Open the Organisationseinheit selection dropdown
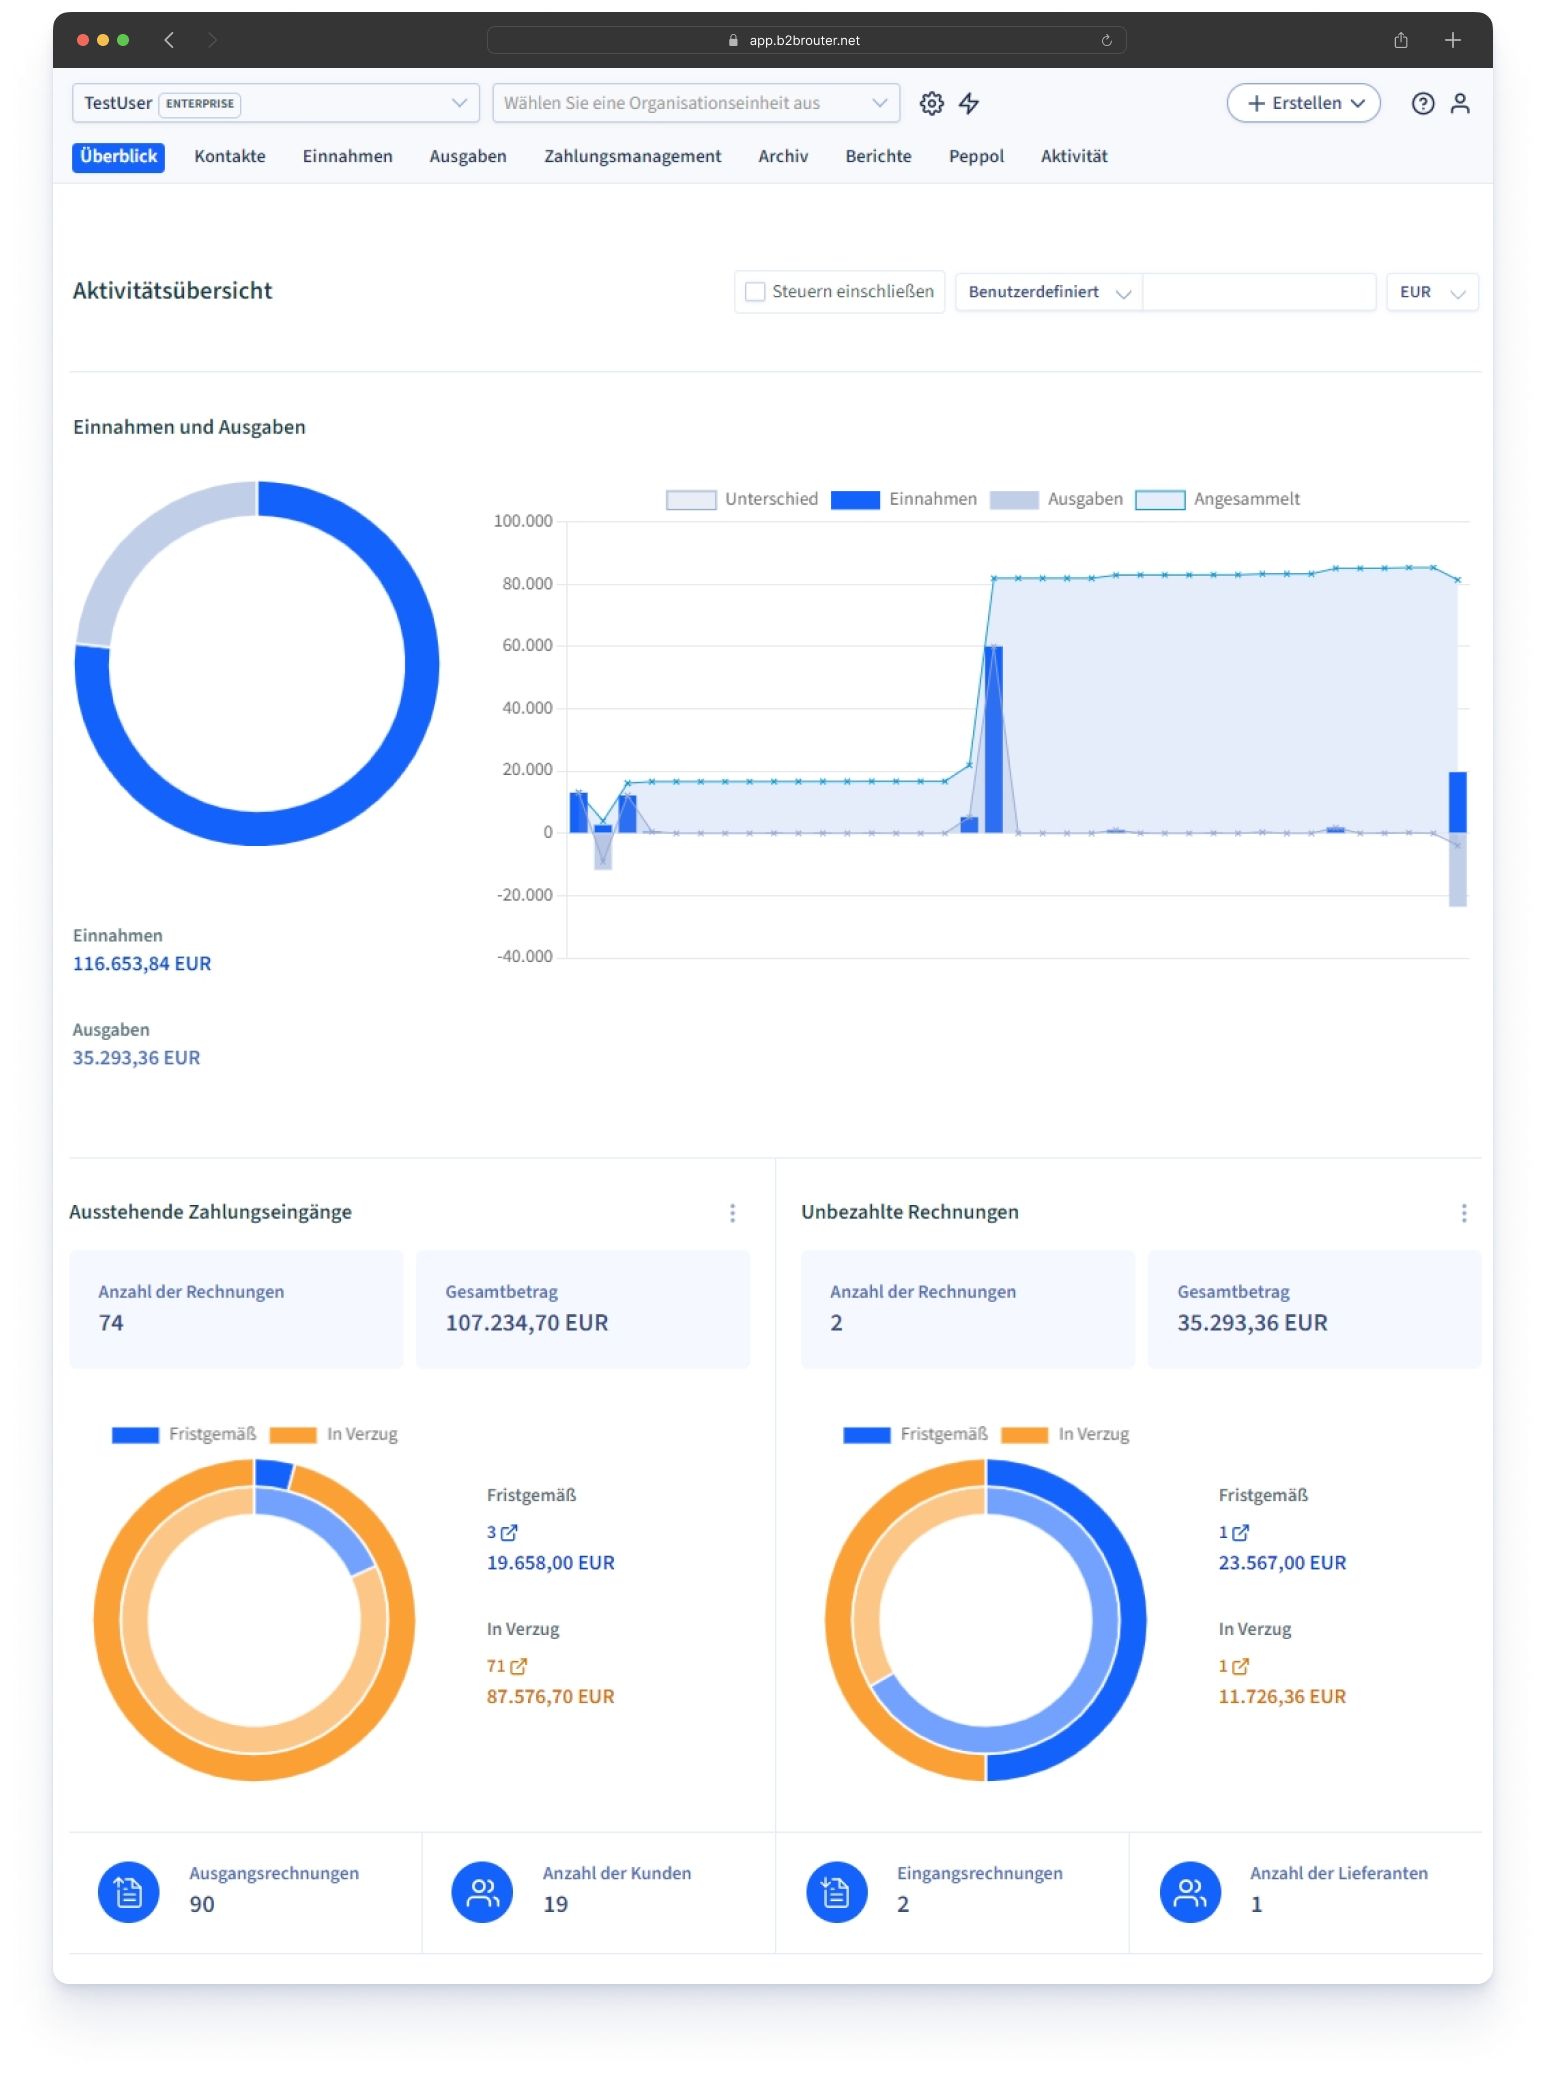 (x=696, y=103)
